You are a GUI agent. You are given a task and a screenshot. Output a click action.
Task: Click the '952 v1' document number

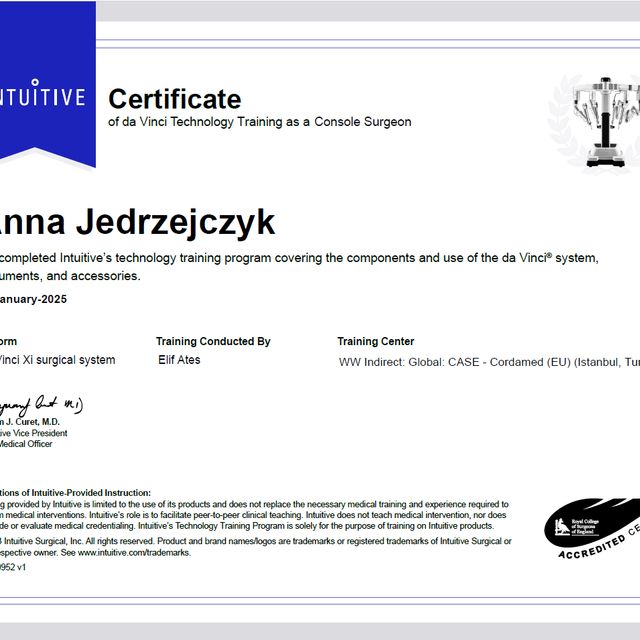pos(13,567)
